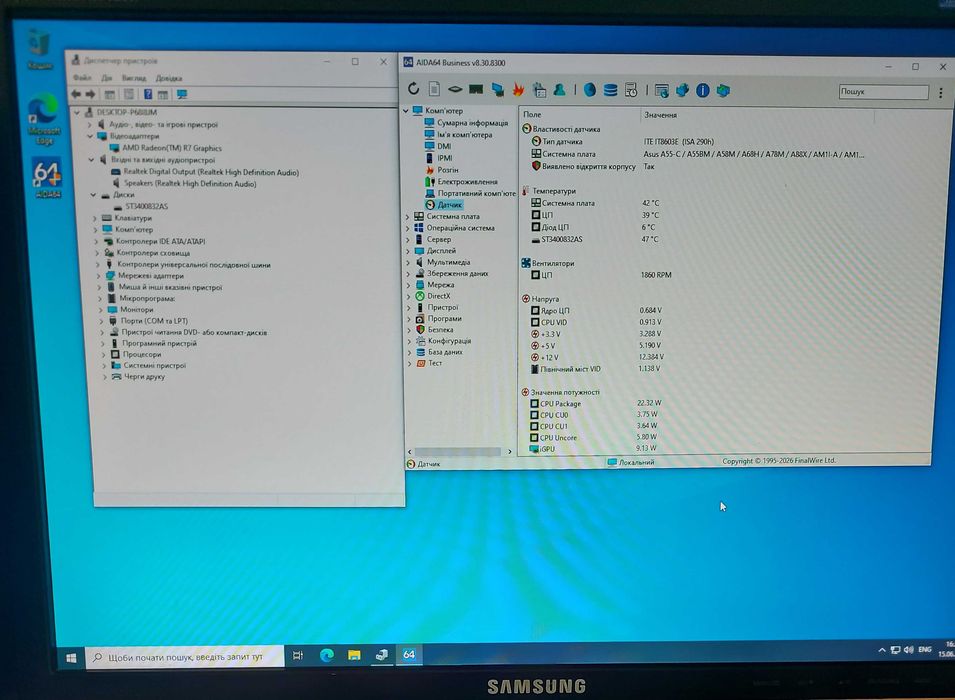Open the Recycle Bin desktop icon

pos(40,50)
